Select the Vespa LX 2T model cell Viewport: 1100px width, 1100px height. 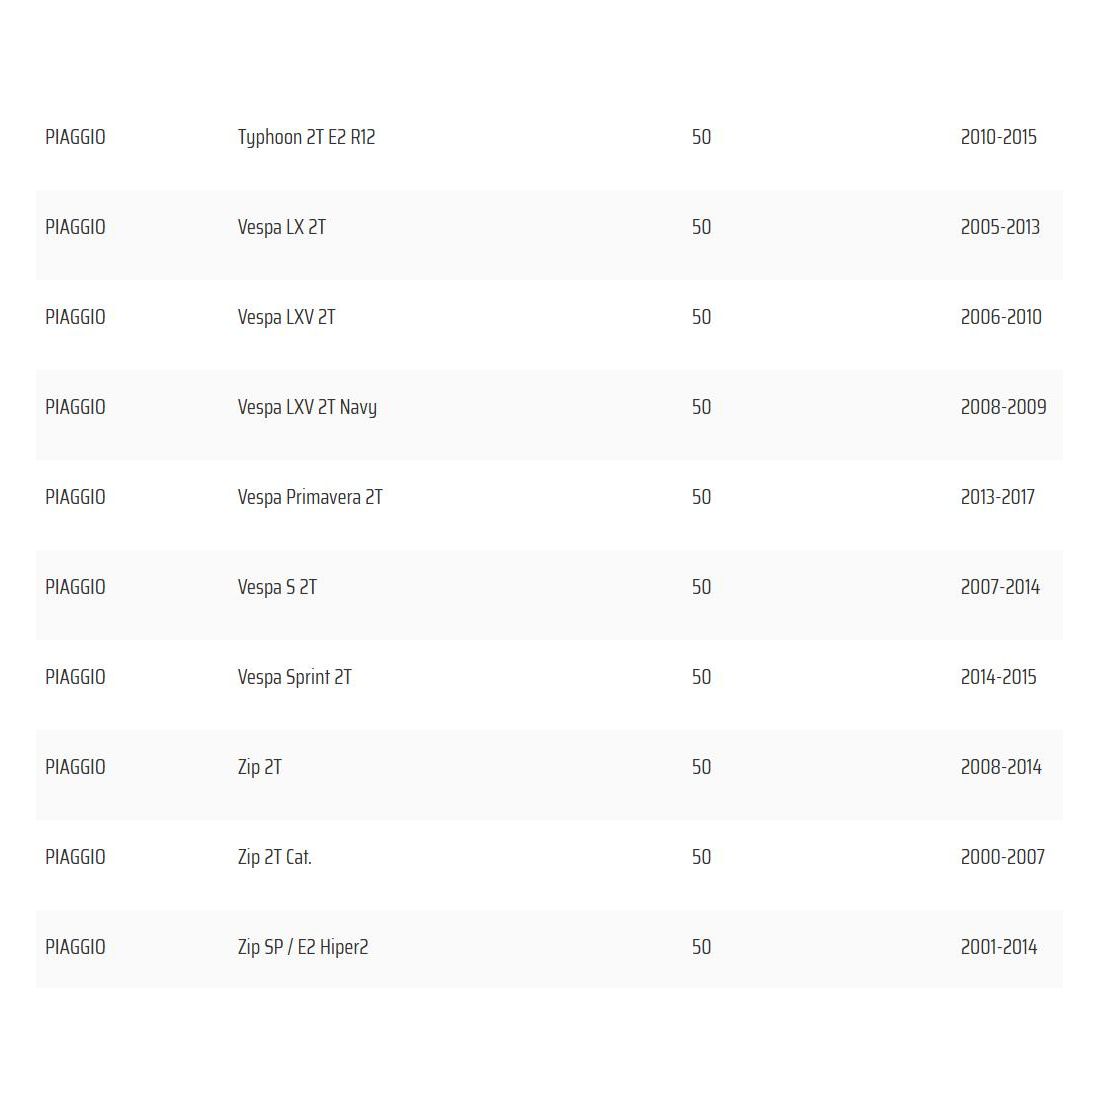click(281, 227)
